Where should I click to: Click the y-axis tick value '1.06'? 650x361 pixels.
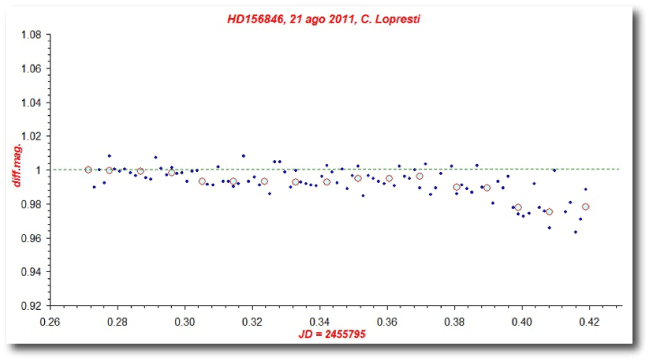point(32,69)
